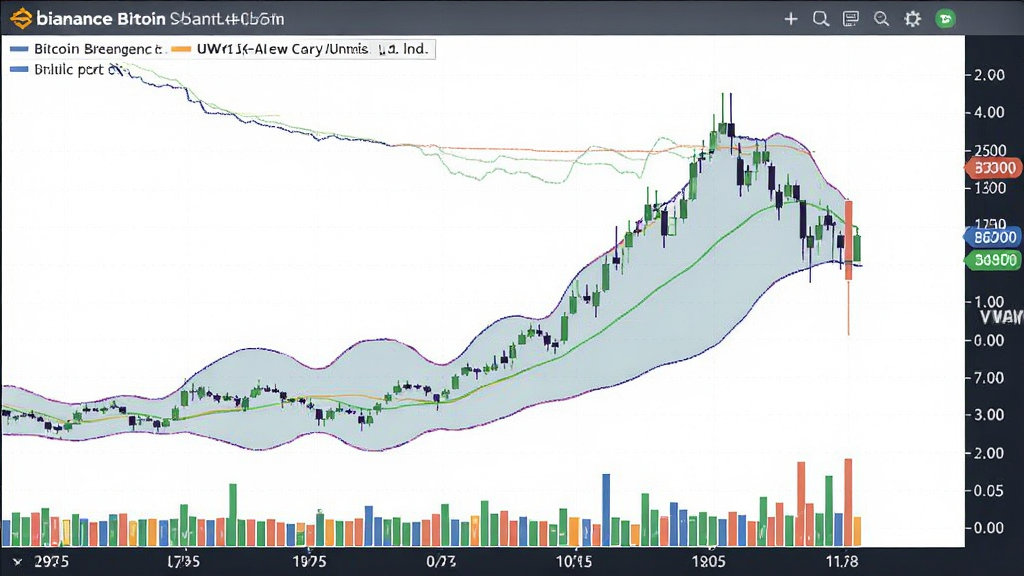Click the zoom magnifier beside the gear
The width and height of the screenshot is (1024, 576).
click(x=882, y=19)
